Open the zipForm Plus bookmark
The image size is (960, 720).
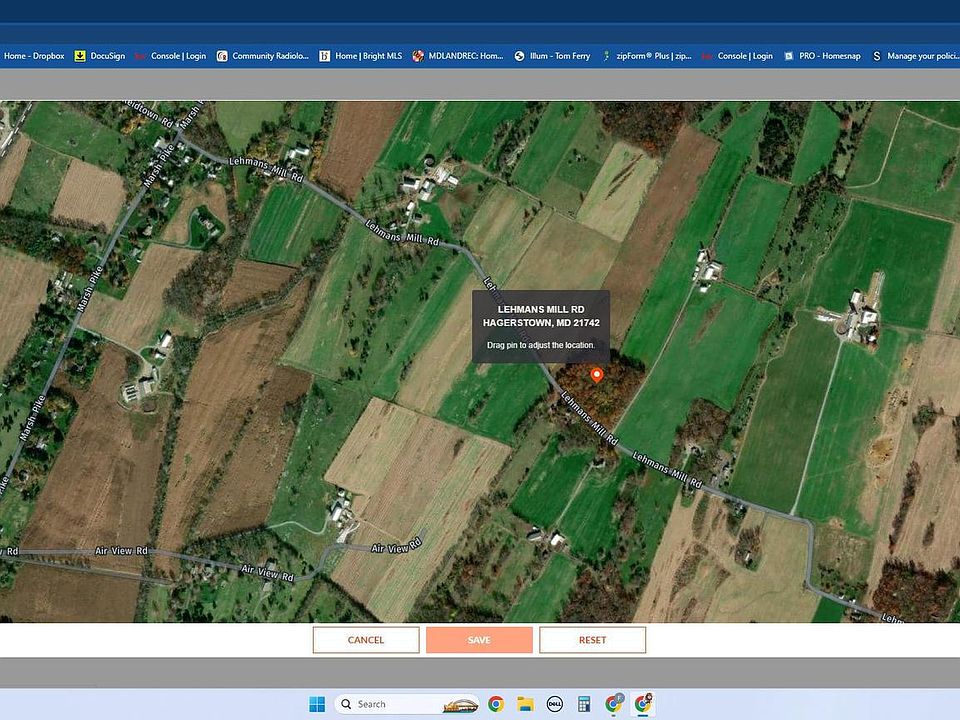click(647, 56)
